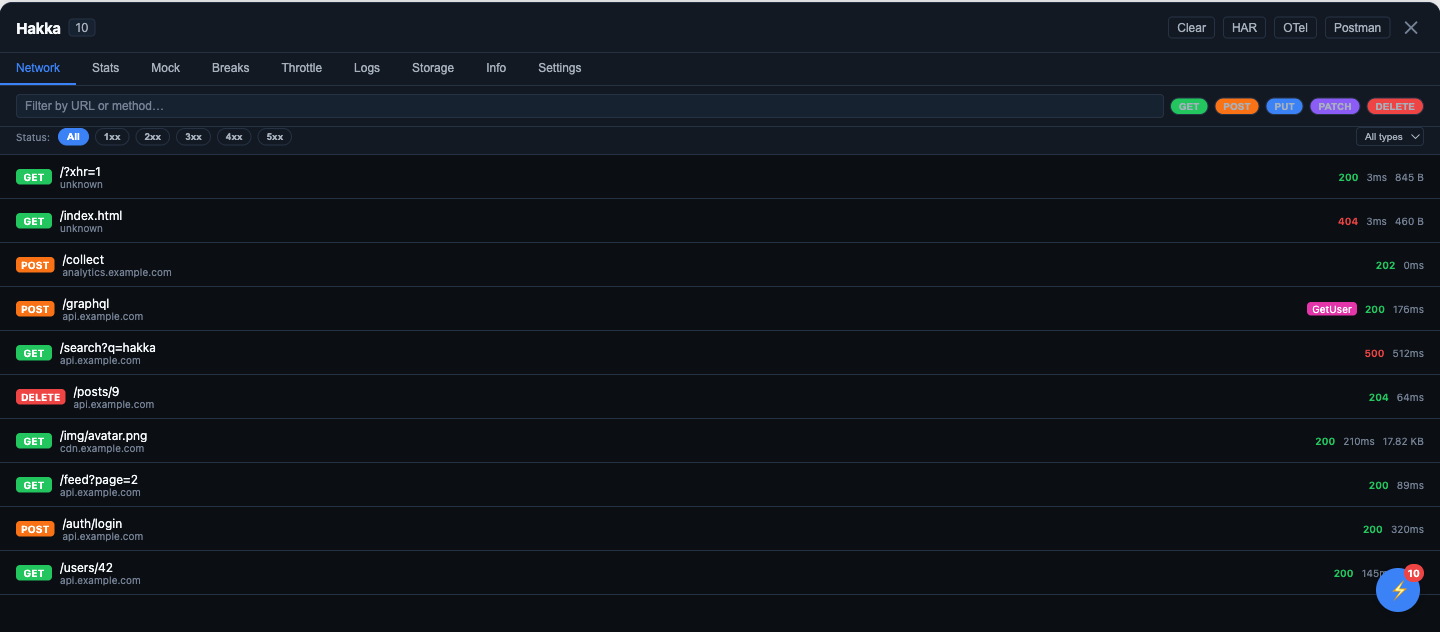
Task: Click the request count badge 10 beside Hakka
Action: click(82, 28)
